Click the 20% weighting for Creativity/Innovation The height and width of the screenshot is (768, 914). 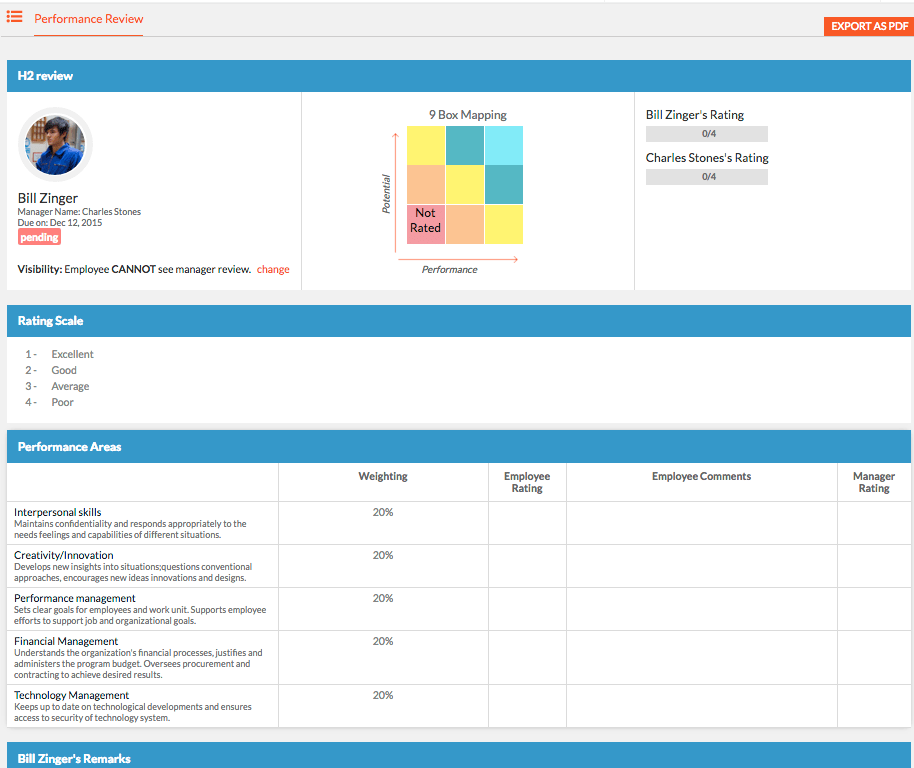(x=383, y=555)
